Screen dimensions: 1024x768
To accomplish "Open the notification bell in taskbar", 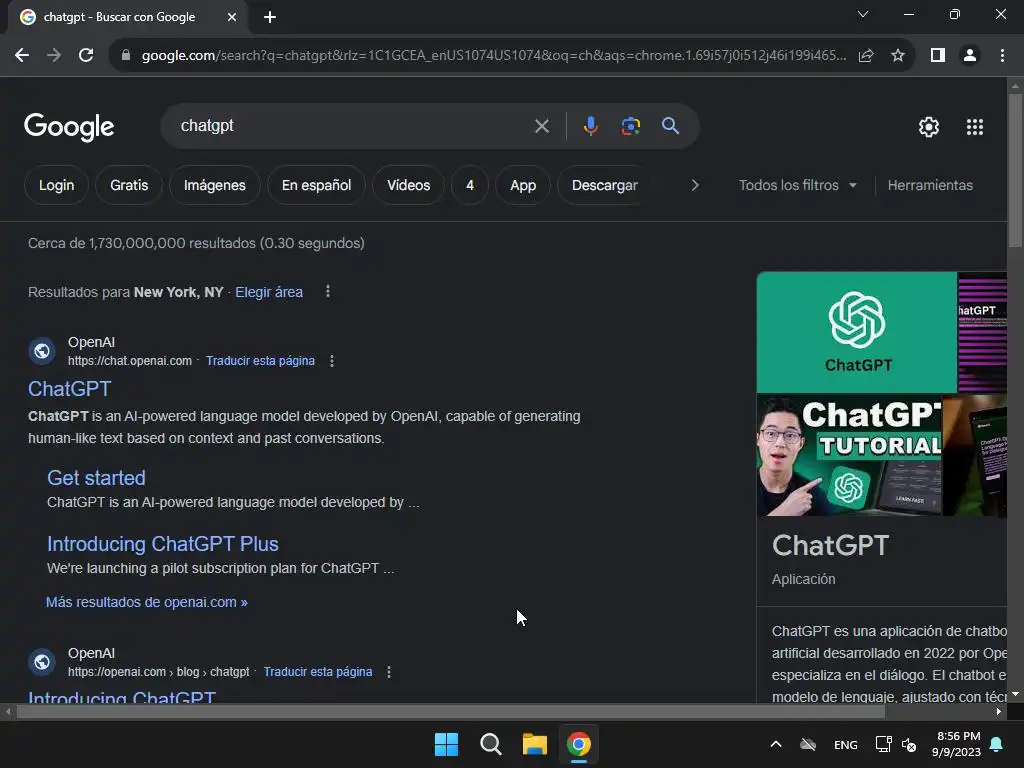I will click(x=997, y=744).
